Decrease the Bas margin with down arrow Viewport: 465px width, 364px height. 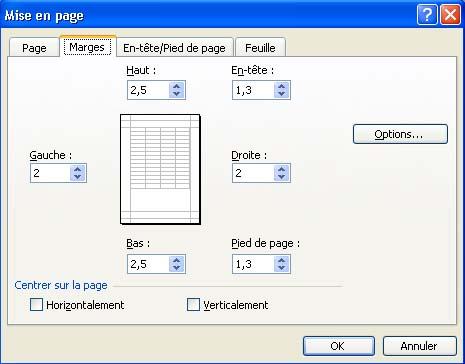click(x=177, y=268)
